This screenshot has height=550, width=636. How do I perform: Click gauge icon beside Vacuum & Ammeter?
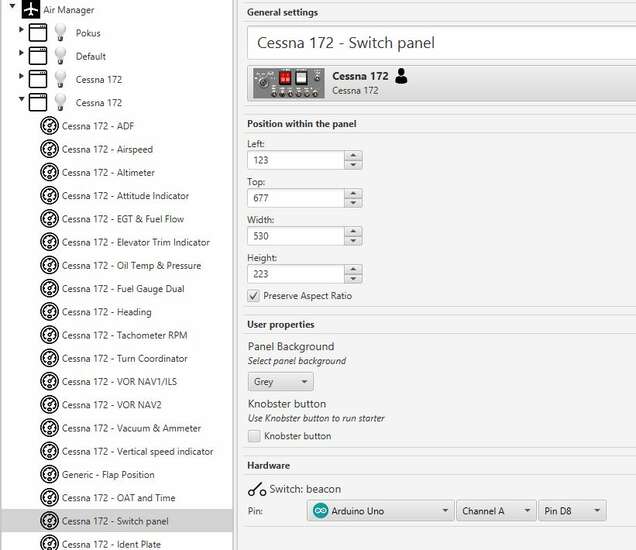coord(49,428)
